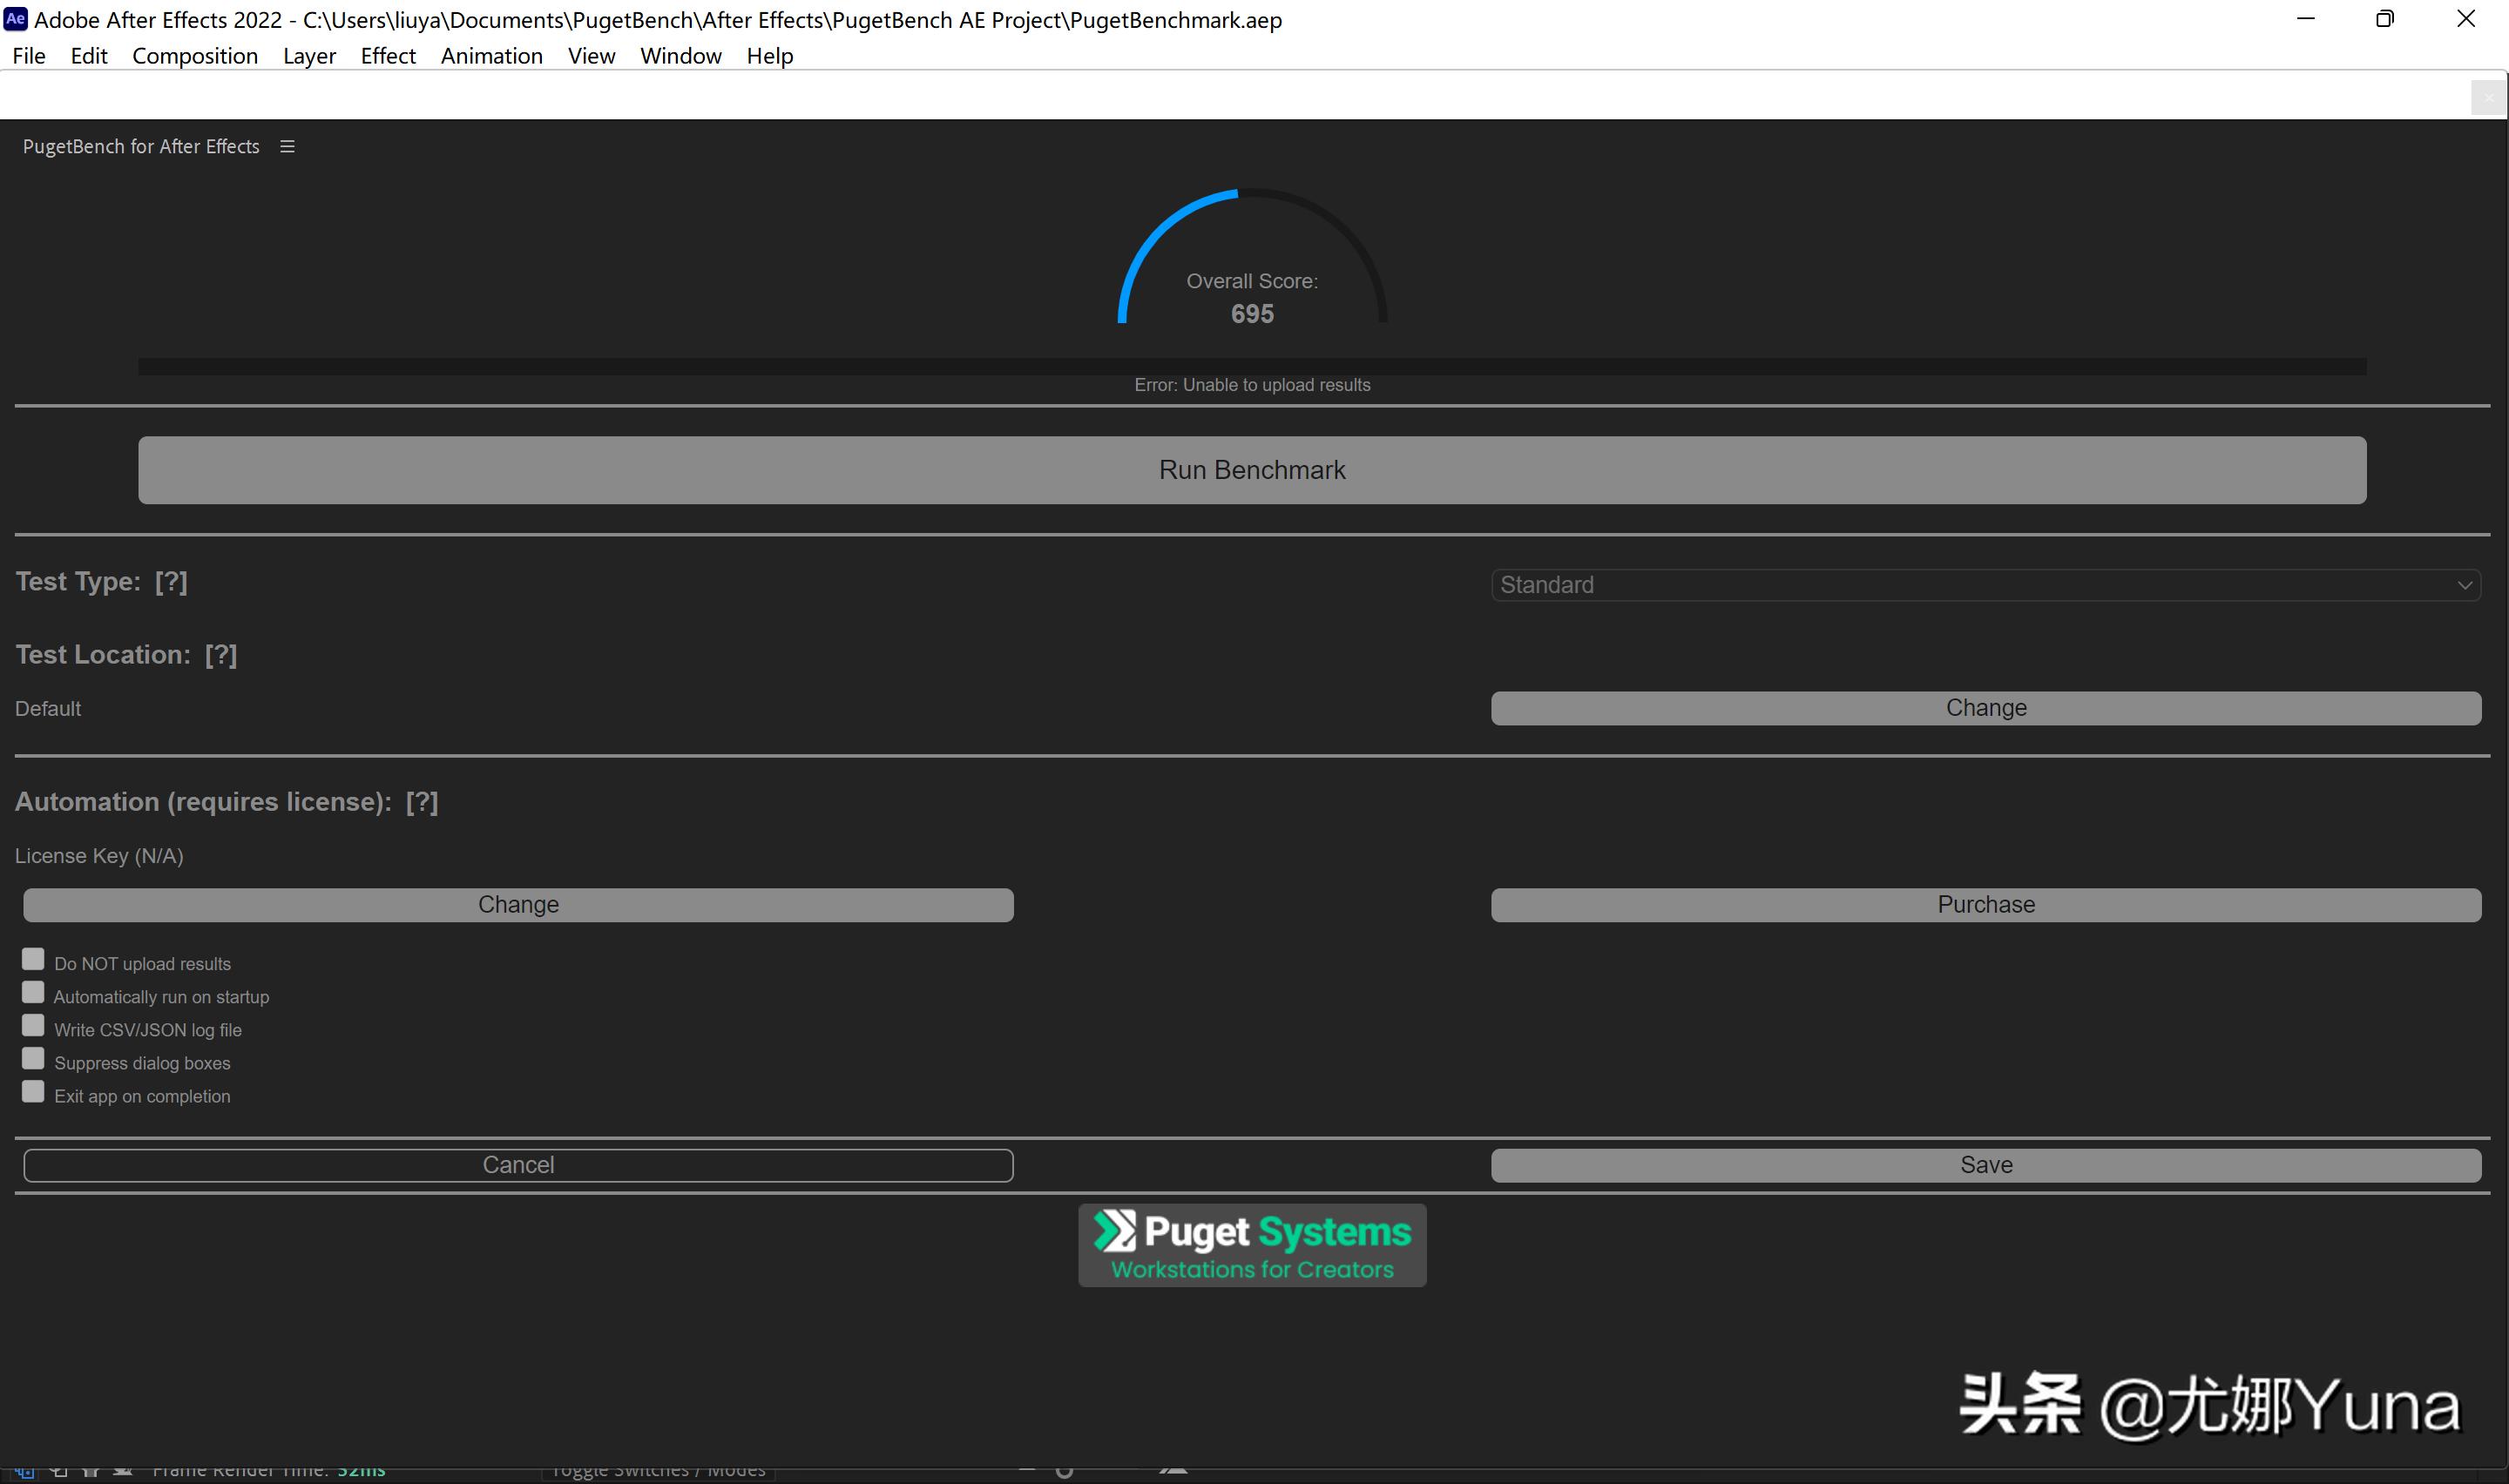Screen dimensions: 2509x1484
Task: Dismiss the white bar with its X button
Action: pos(2487,98)
